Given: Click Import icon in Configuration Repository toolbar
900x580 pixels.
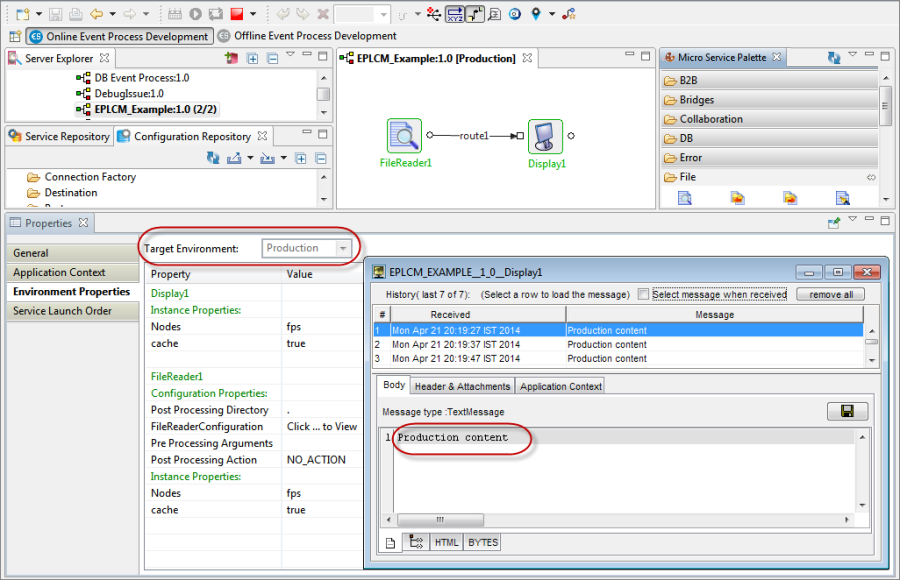Looking at the screenshot, I should pos(267,158).
